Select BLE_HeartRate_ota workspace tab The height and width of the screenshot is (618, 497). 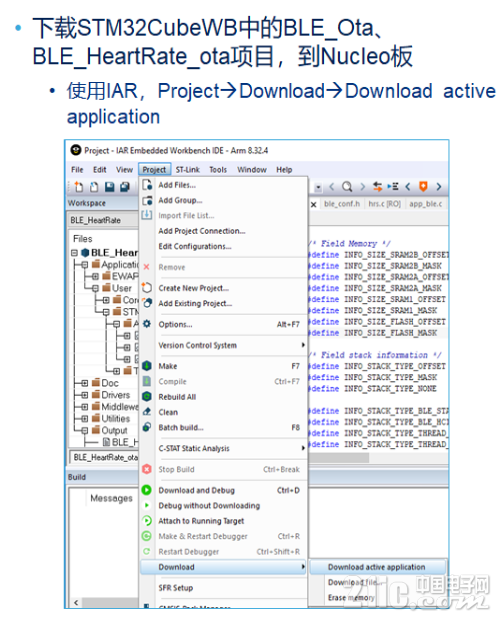click(105, 457)
